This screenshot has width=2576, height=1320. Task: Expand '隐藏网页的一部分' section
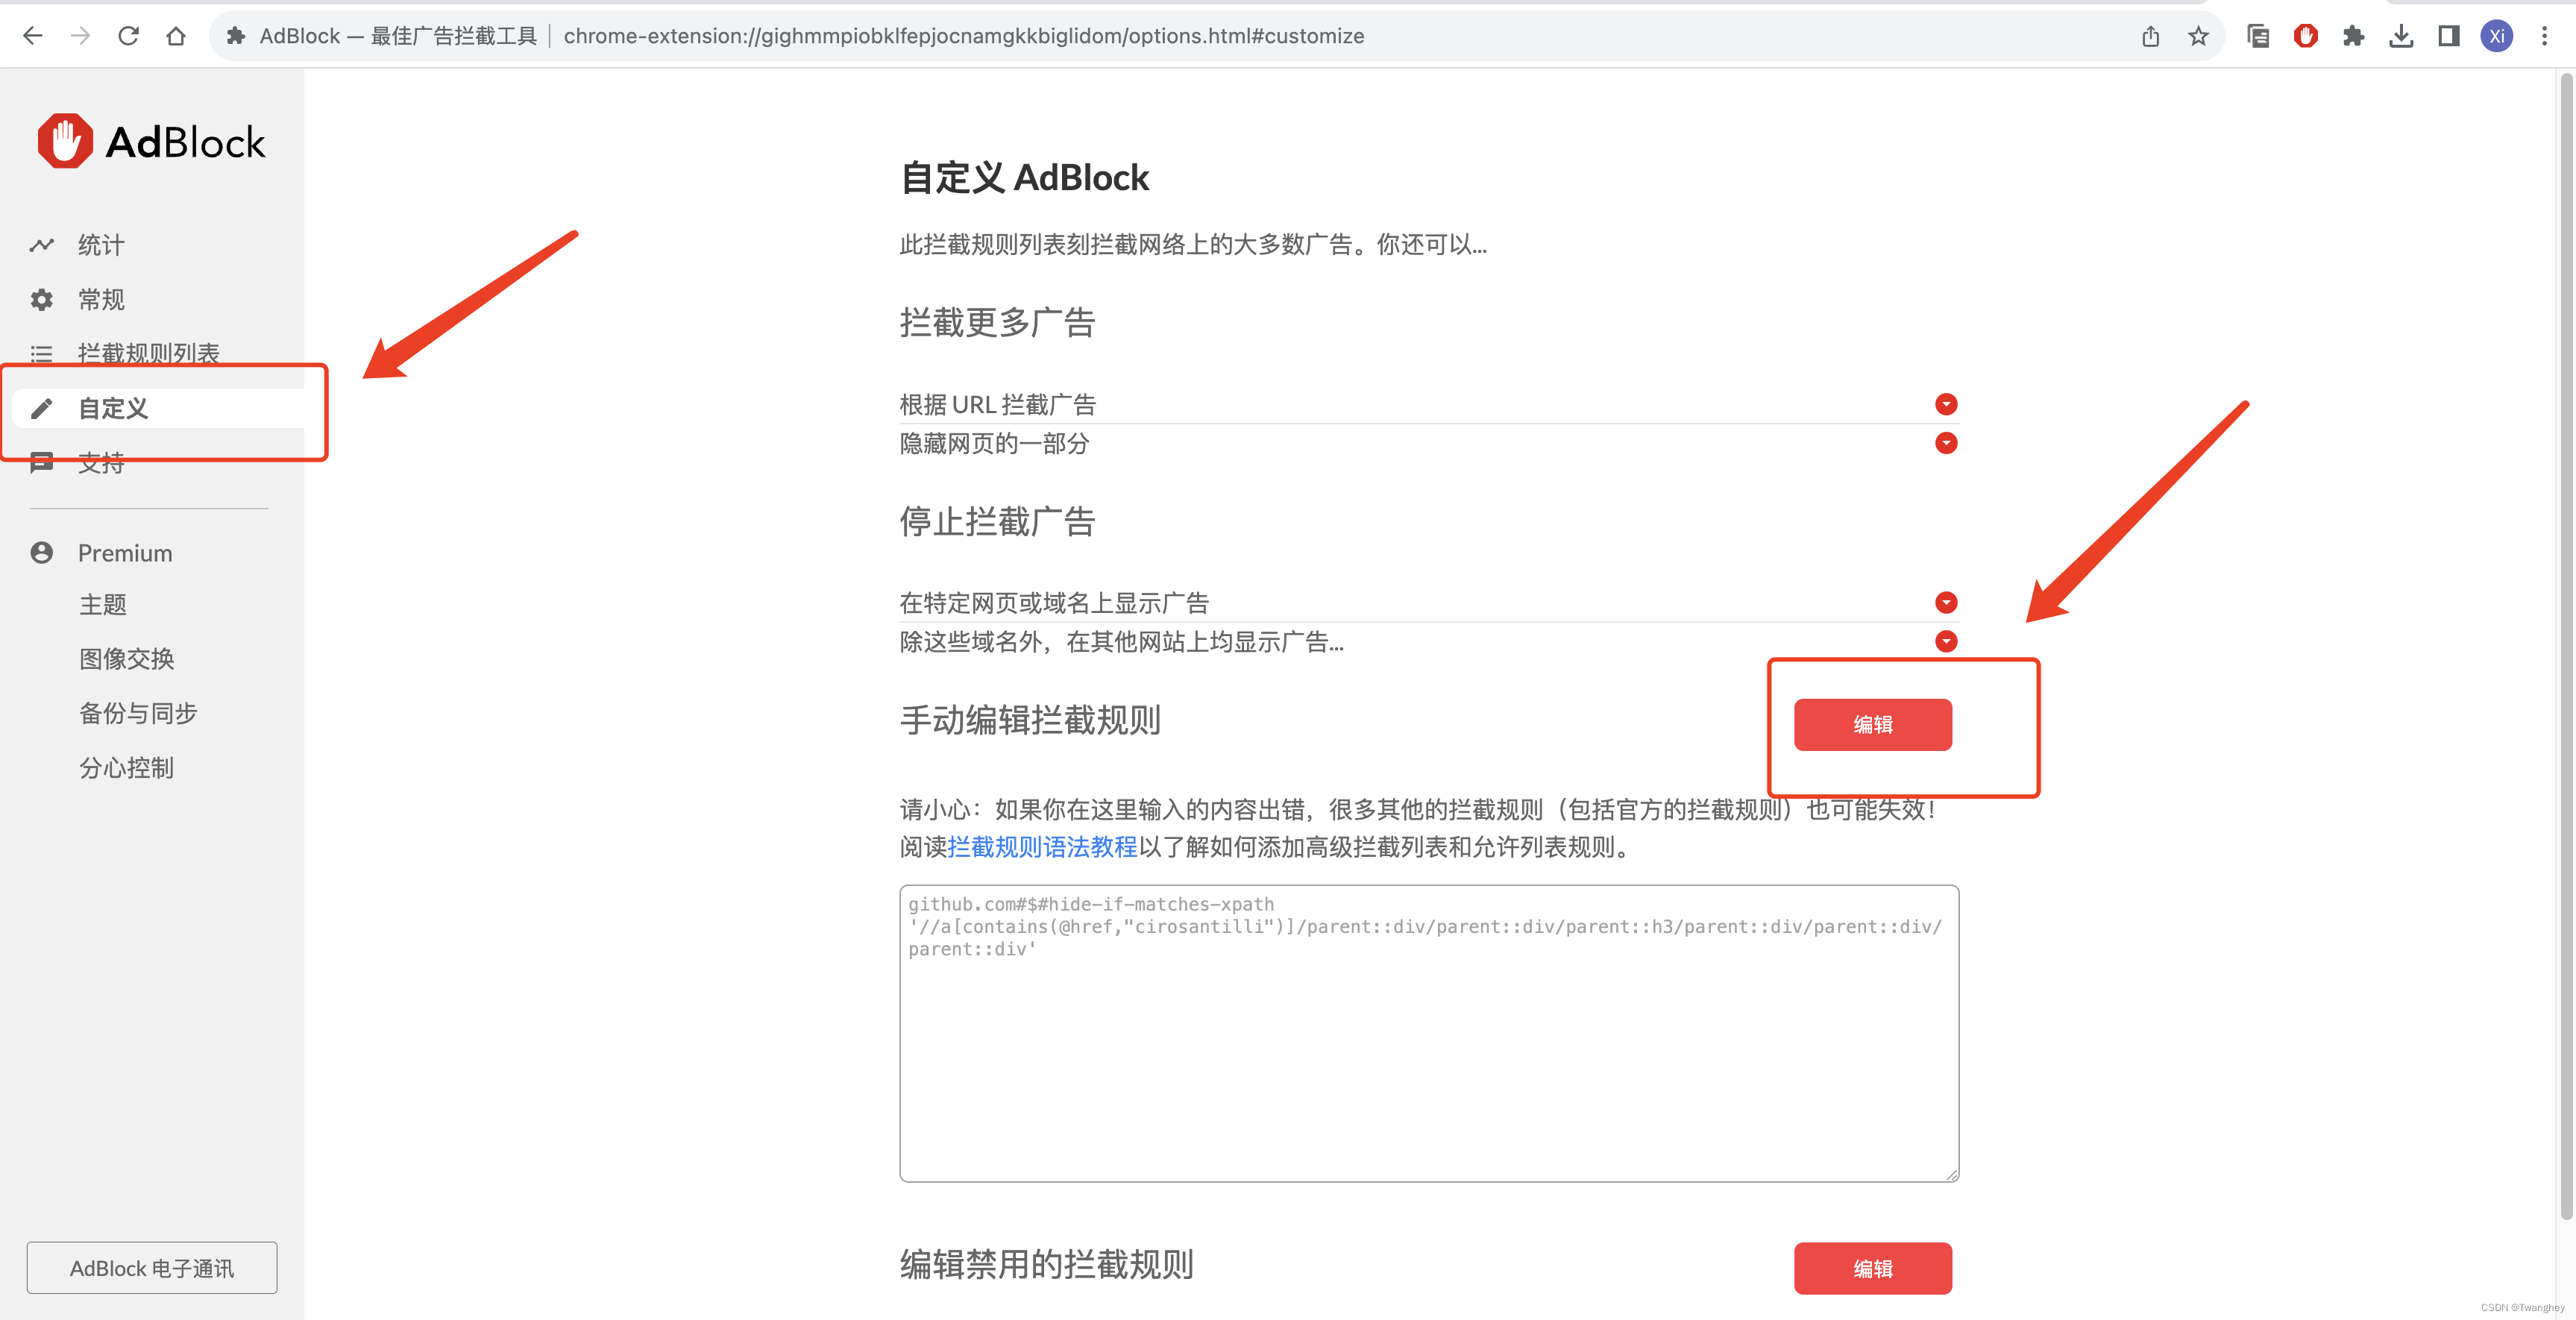pos(1945,443)
